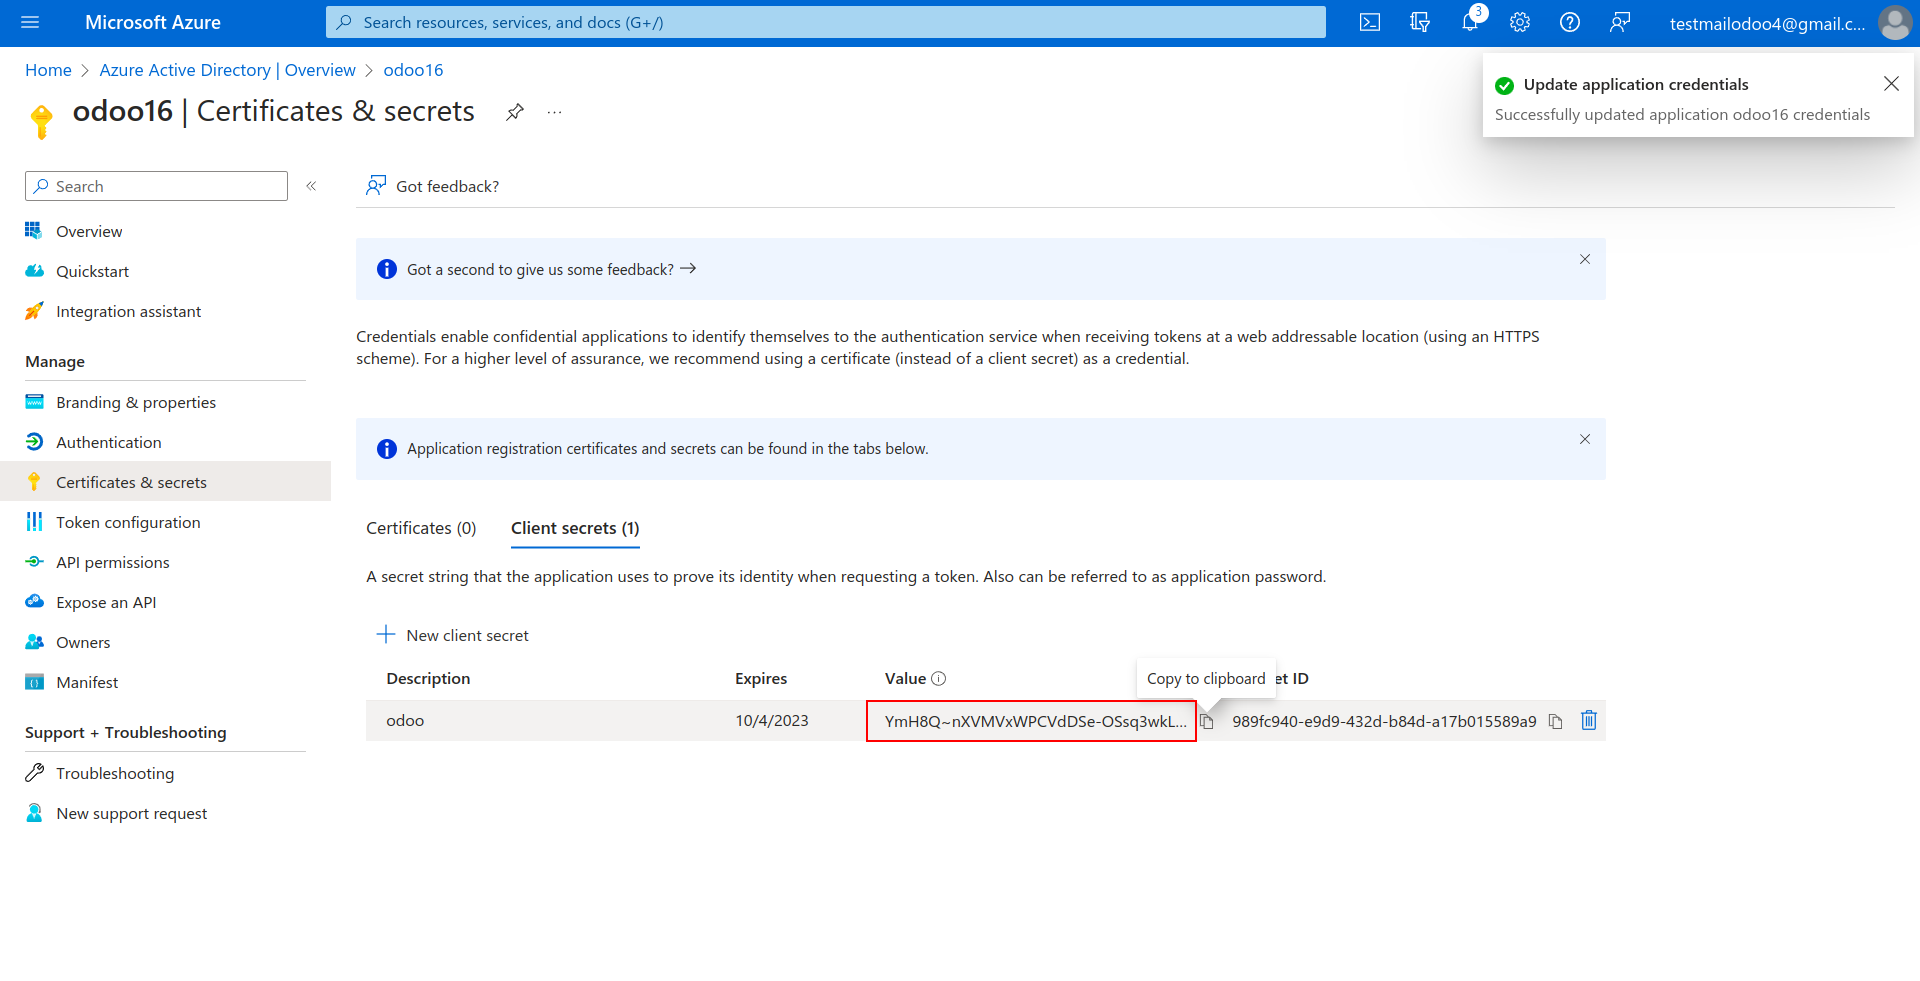
Task: Add a New client secret
Action: (x=452, y=635)
